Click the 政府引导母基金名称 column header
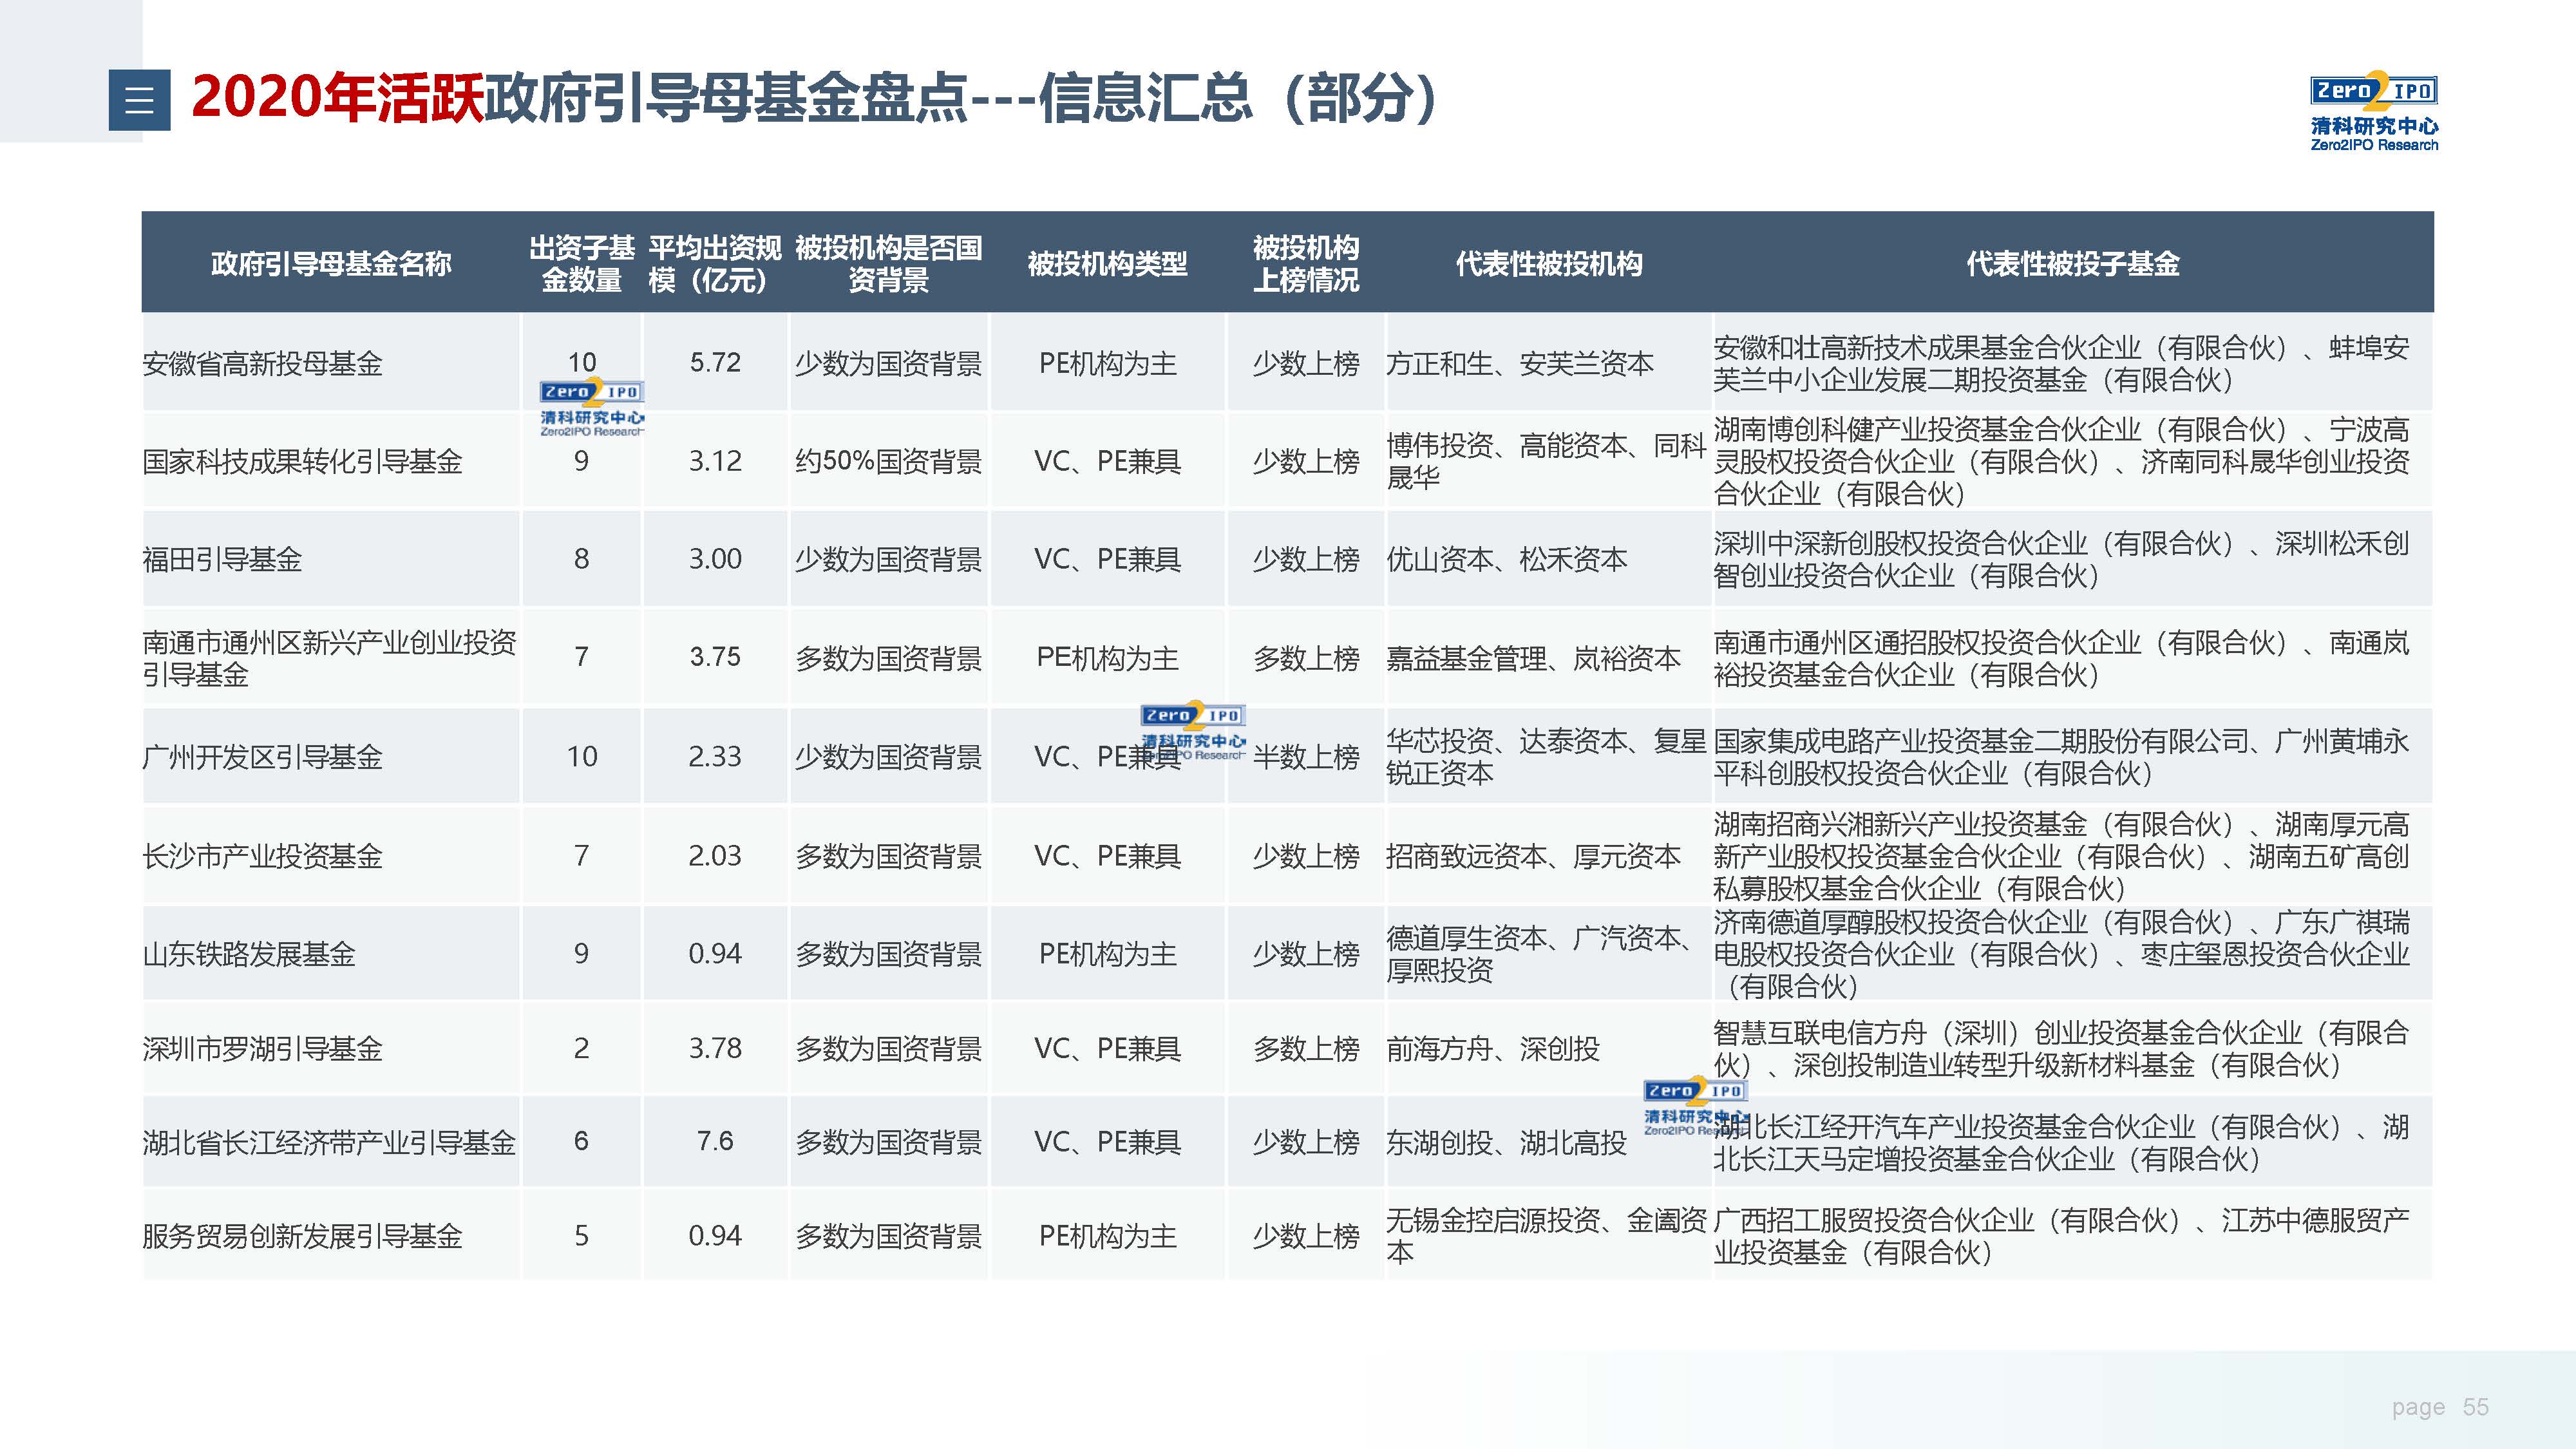The width and height of the screenshot is (2576, 1449). tap(331, 264)
